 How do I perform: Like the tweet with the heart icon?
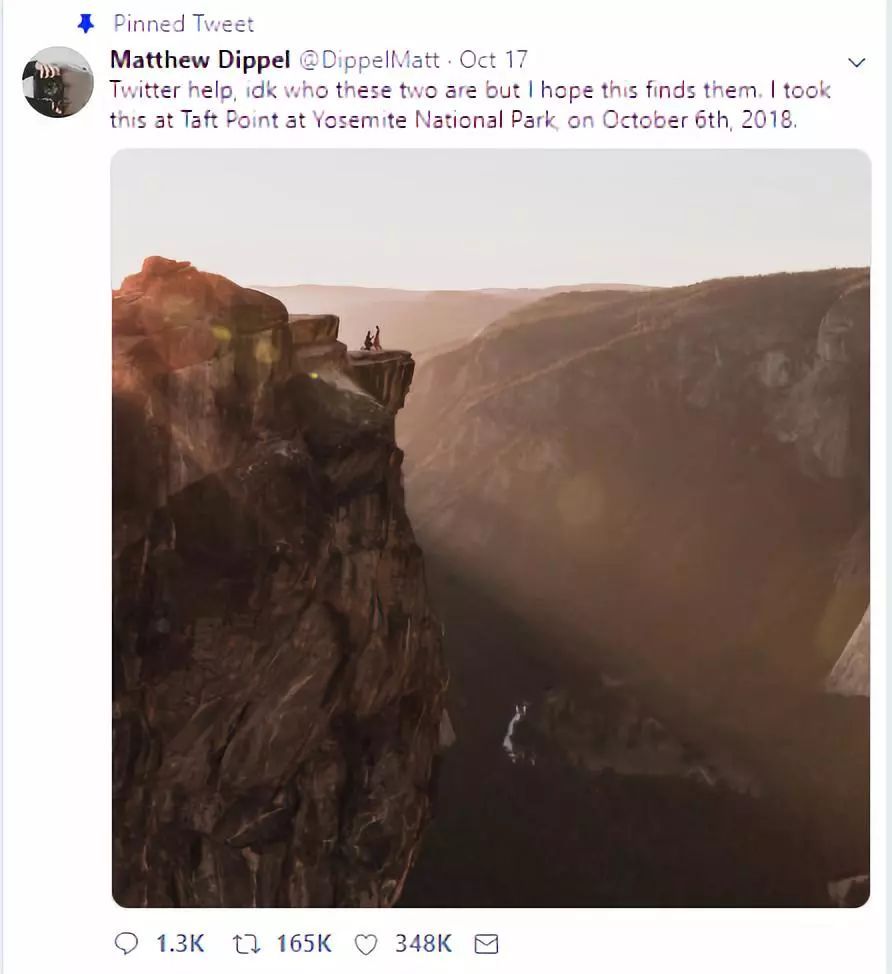(366, 943)
